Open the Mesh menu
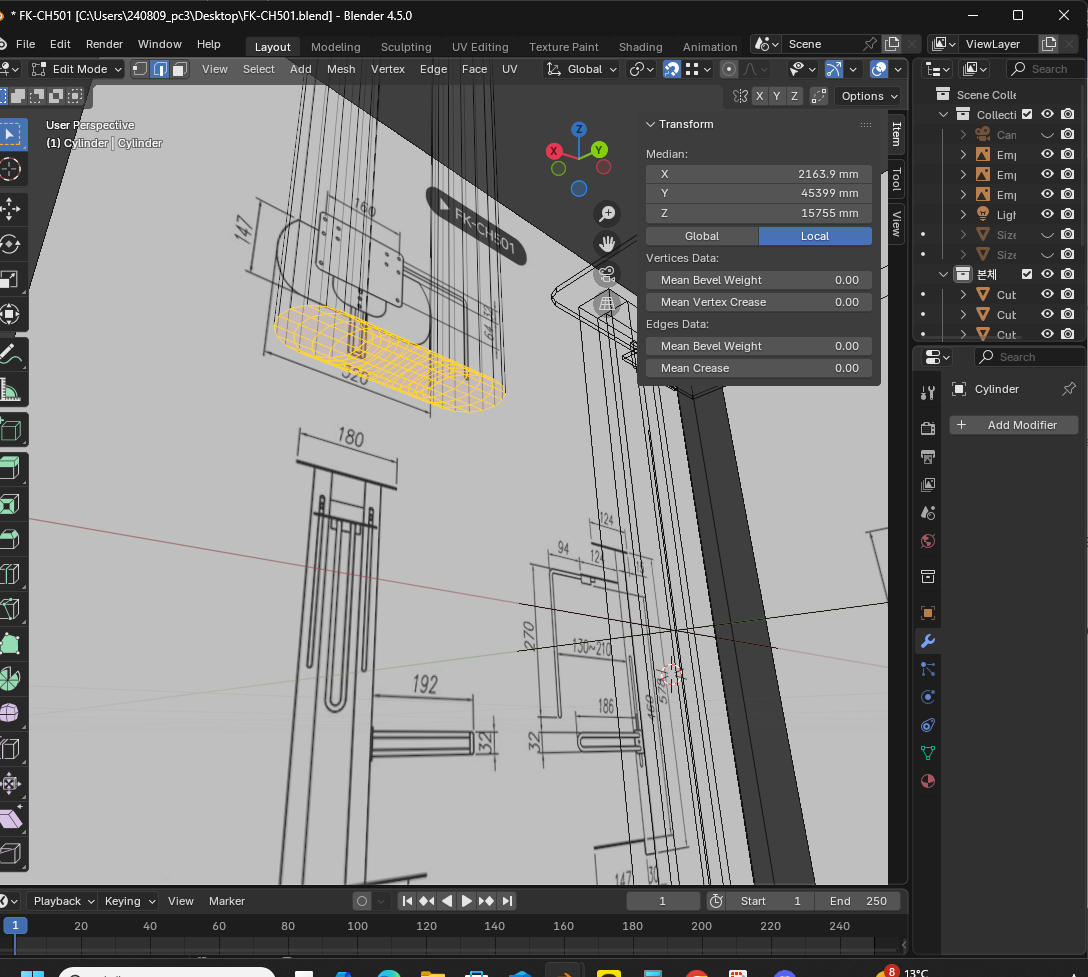 coord(341,69)
